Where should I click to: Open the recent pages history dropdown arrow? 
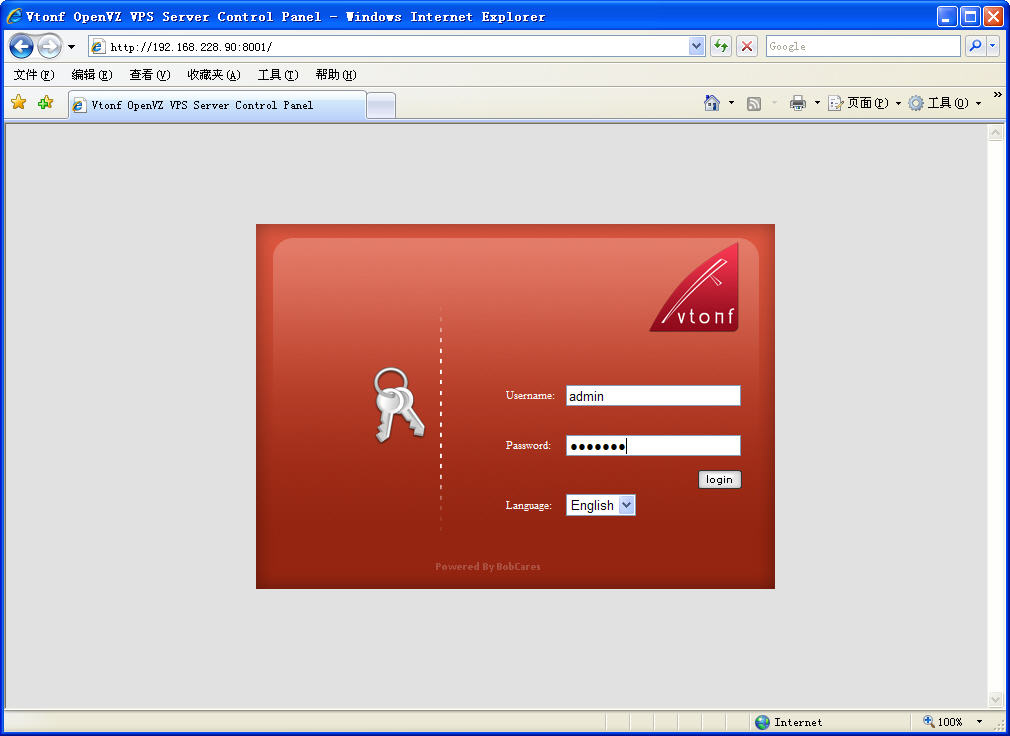coord(71,47)
